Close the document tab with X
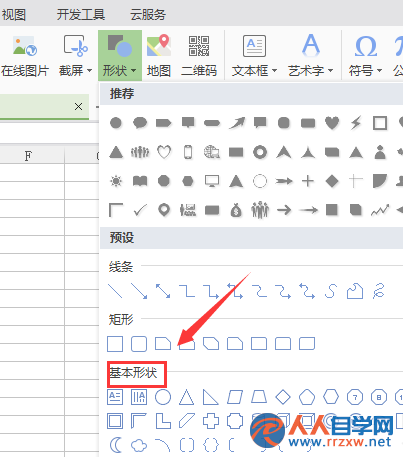The height and width of the screenshot is (457, 403). tap(78, 107)
